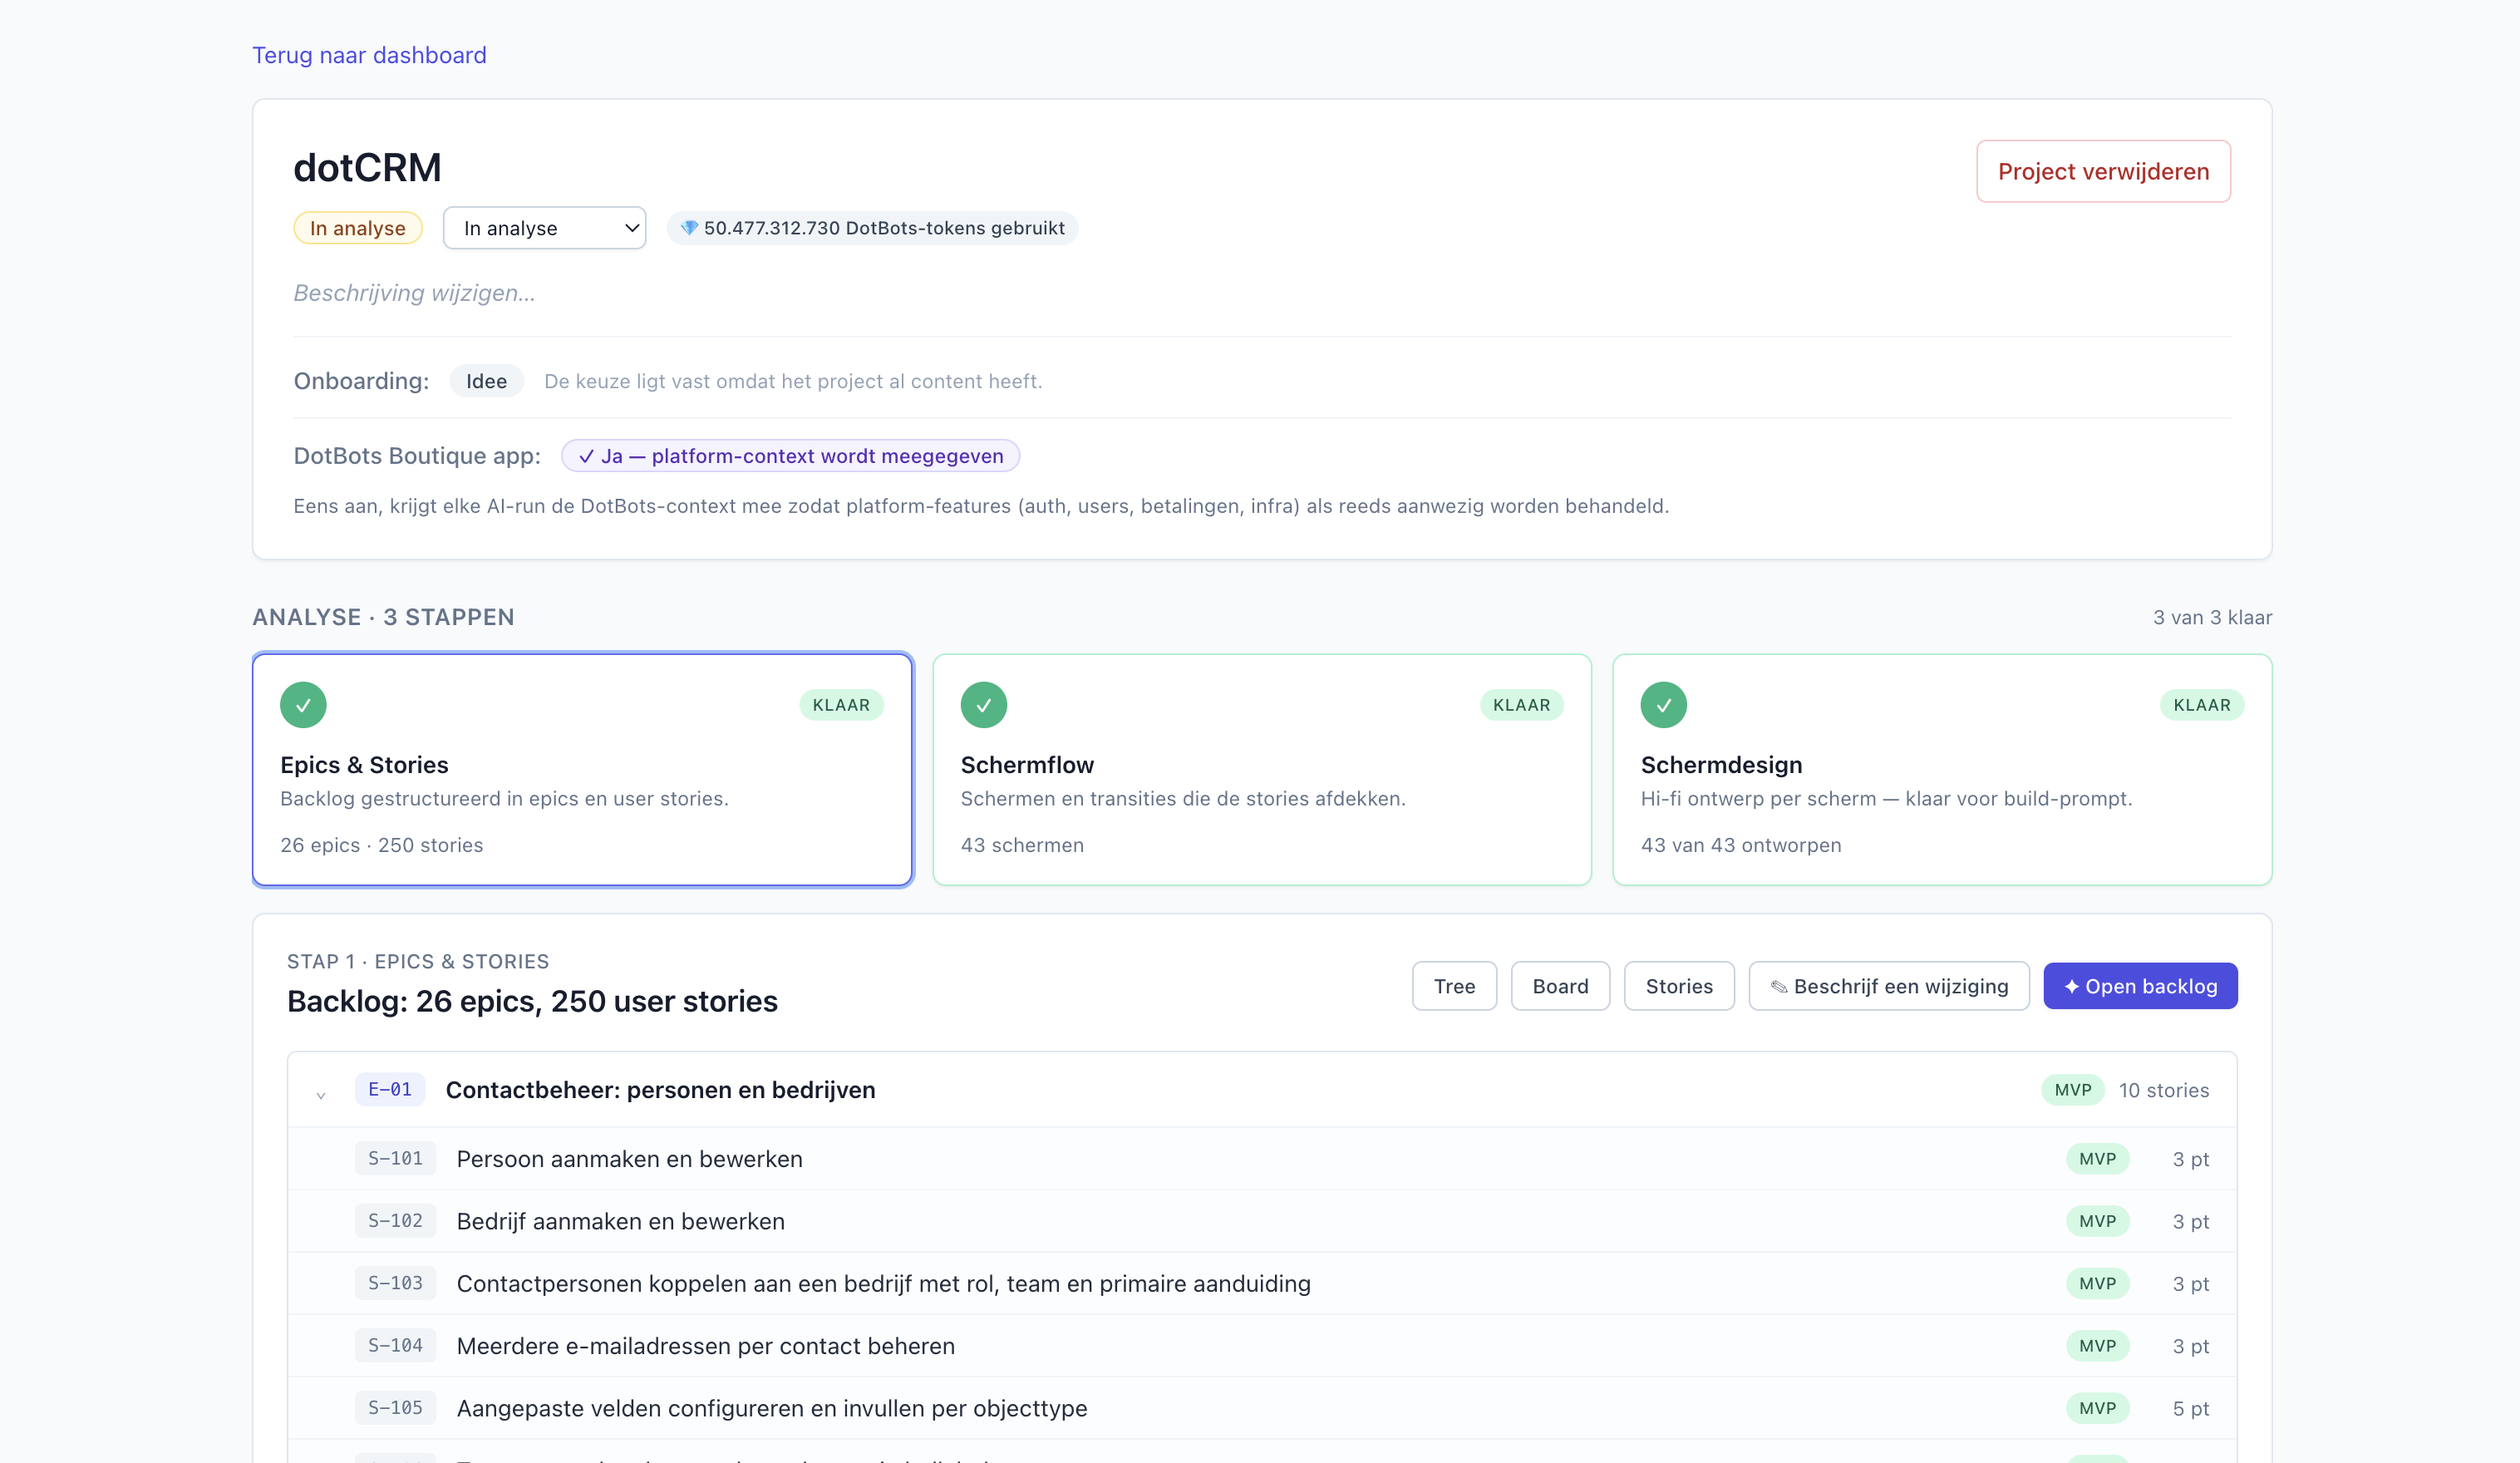The width and height of the screenshot is (2520, 1463).
Task: Open story S-105 Aangepaste velden configureren
Action: (x=1262, y=1408)
